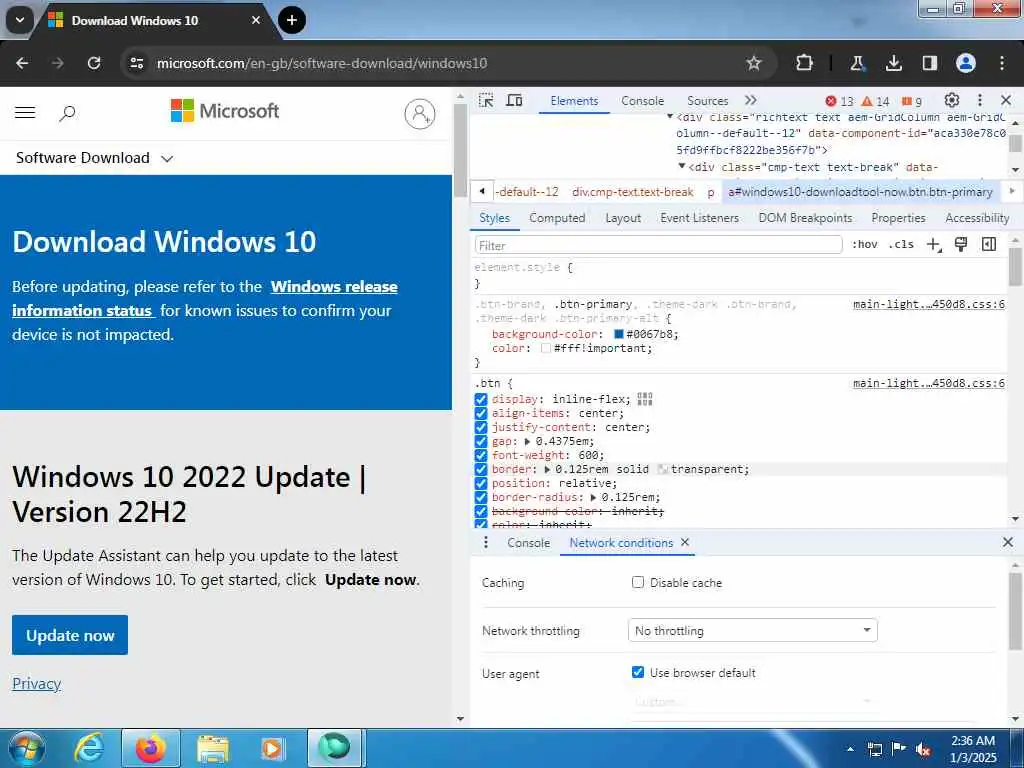Go back to the previous page
Screen dimensions: 1024x768
point(22,63)
